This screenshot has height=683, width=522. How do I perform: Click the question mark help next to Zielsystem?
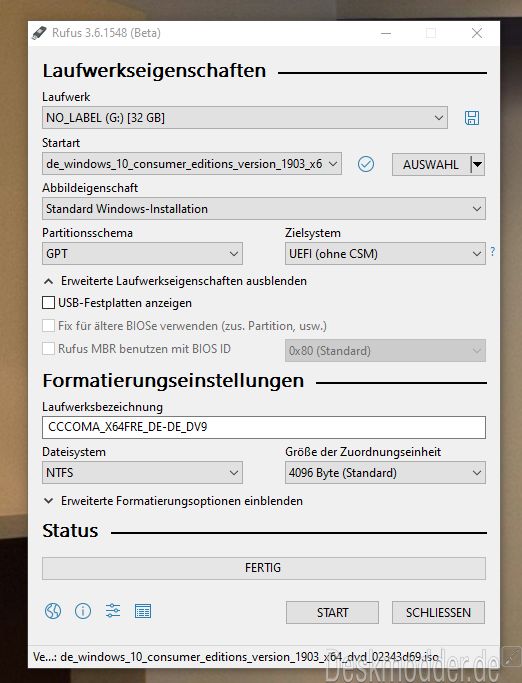(492, 251)
